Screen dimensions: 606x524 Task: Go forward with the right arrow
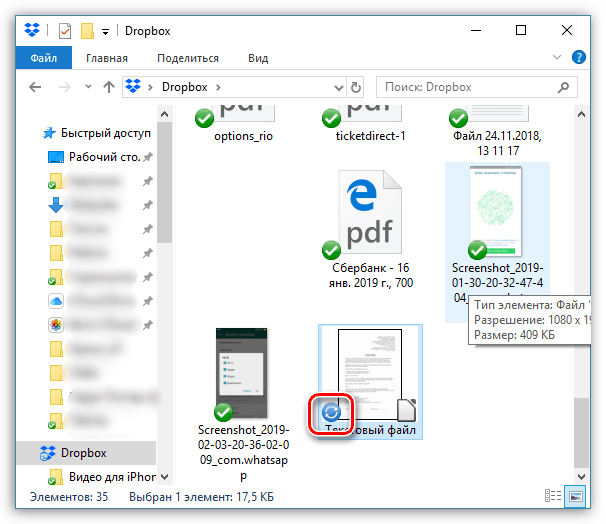65,87
